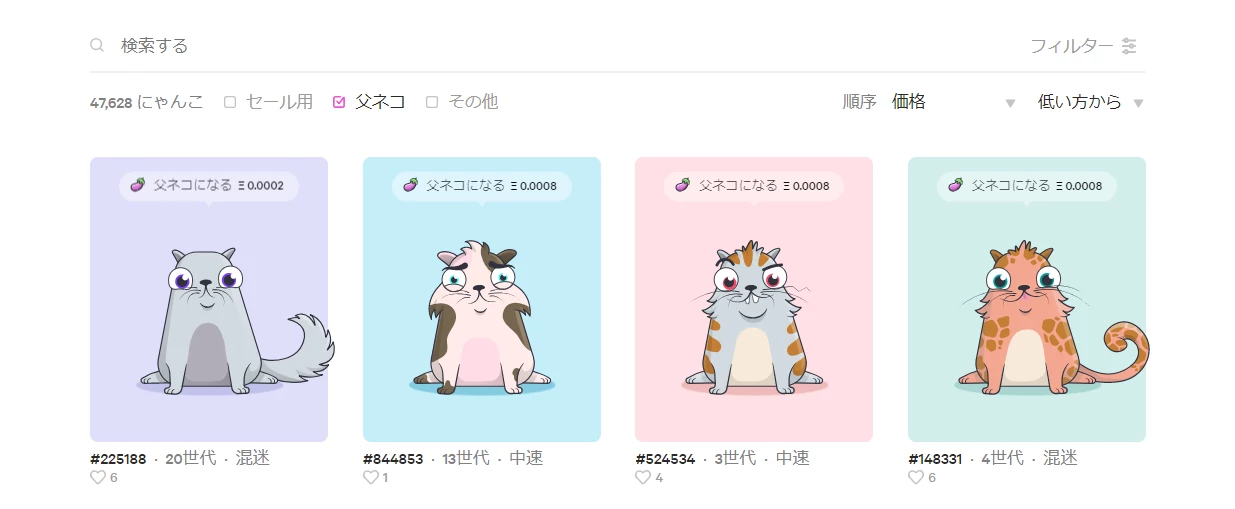
Task: Open kitty #148331 title link
Action: click(x=935, y=459)
